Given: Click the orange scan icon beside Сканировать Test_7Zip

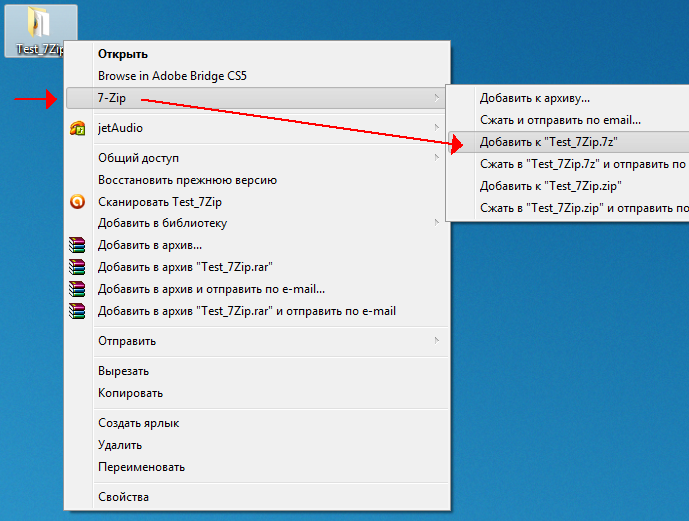Looking at the screenshot, I should [77, 202].
